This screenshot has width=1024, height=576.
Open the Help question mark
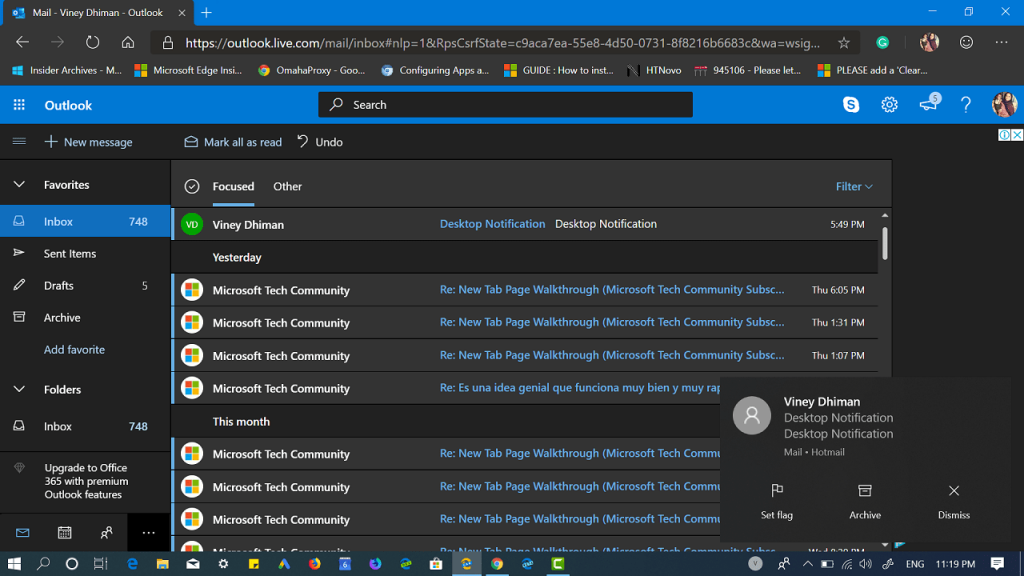[x=965, y=104]
